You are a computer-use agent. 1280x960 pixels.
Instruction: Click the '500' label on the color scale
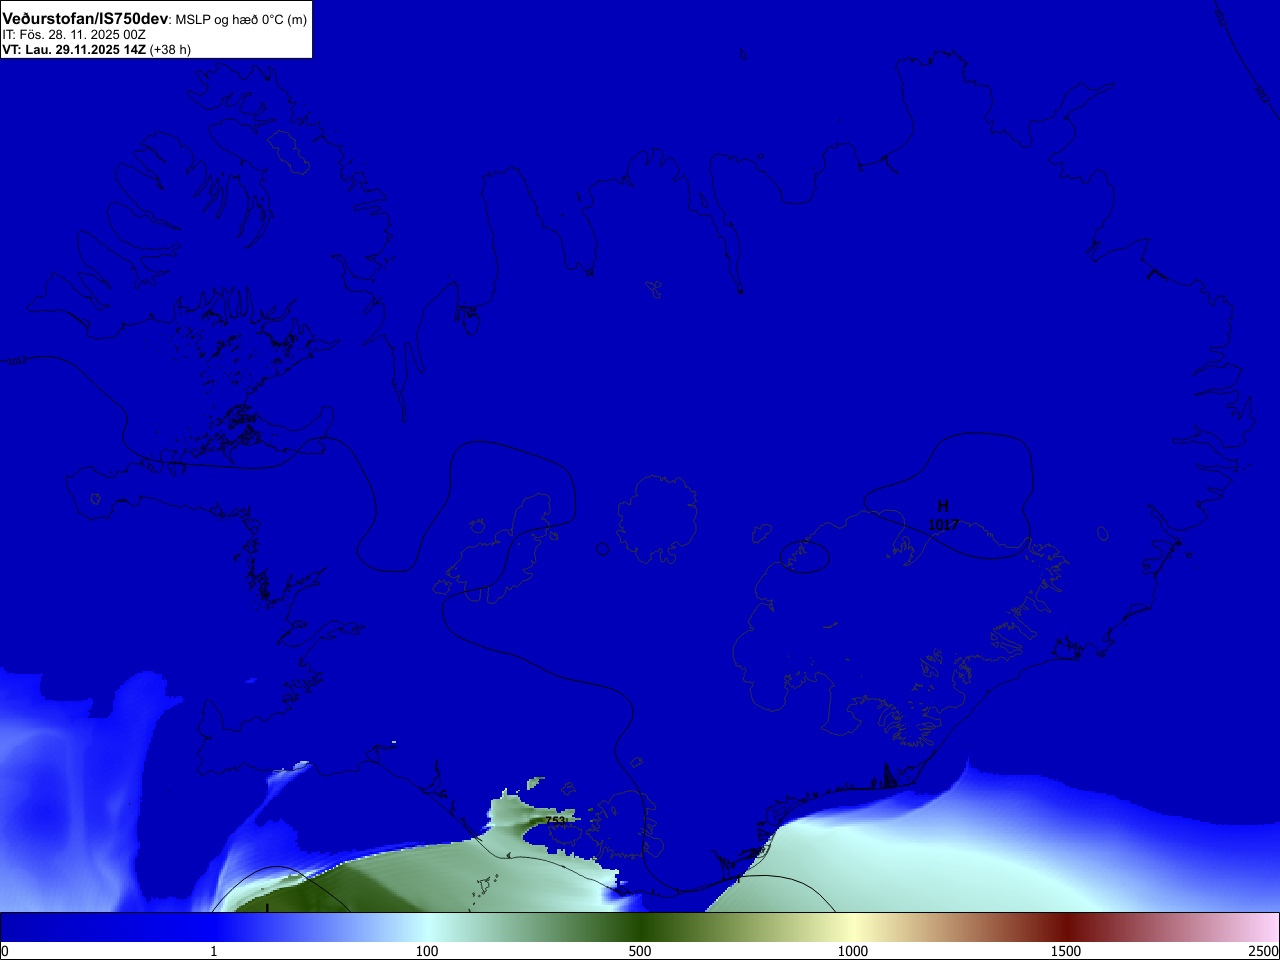tap(640, 951)
